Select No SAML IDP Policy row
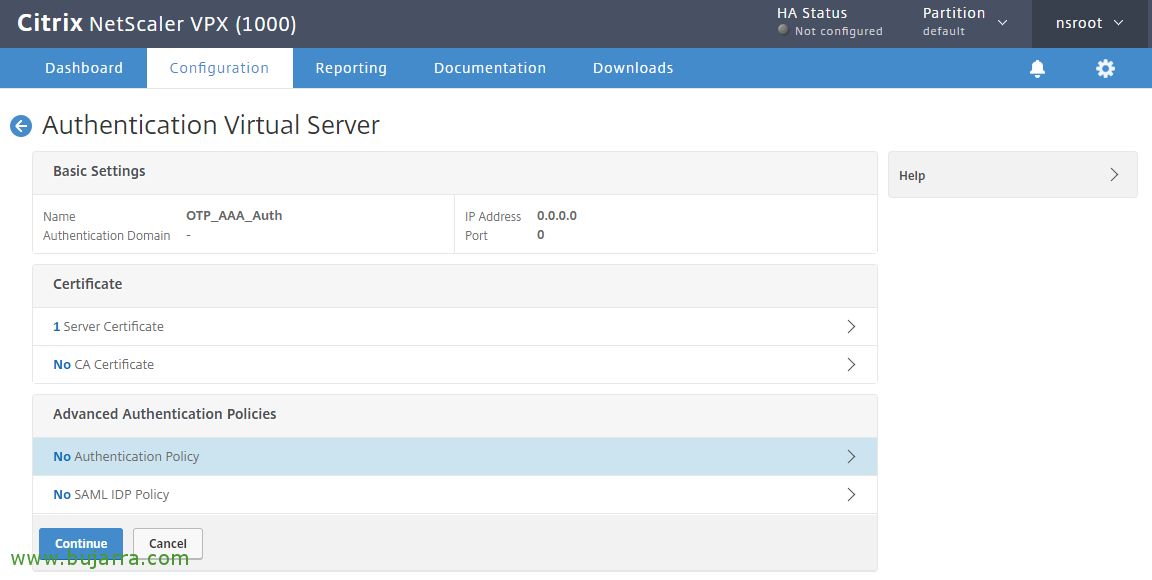Viewport: 1152px width, 580px height. tap(455, 495)
